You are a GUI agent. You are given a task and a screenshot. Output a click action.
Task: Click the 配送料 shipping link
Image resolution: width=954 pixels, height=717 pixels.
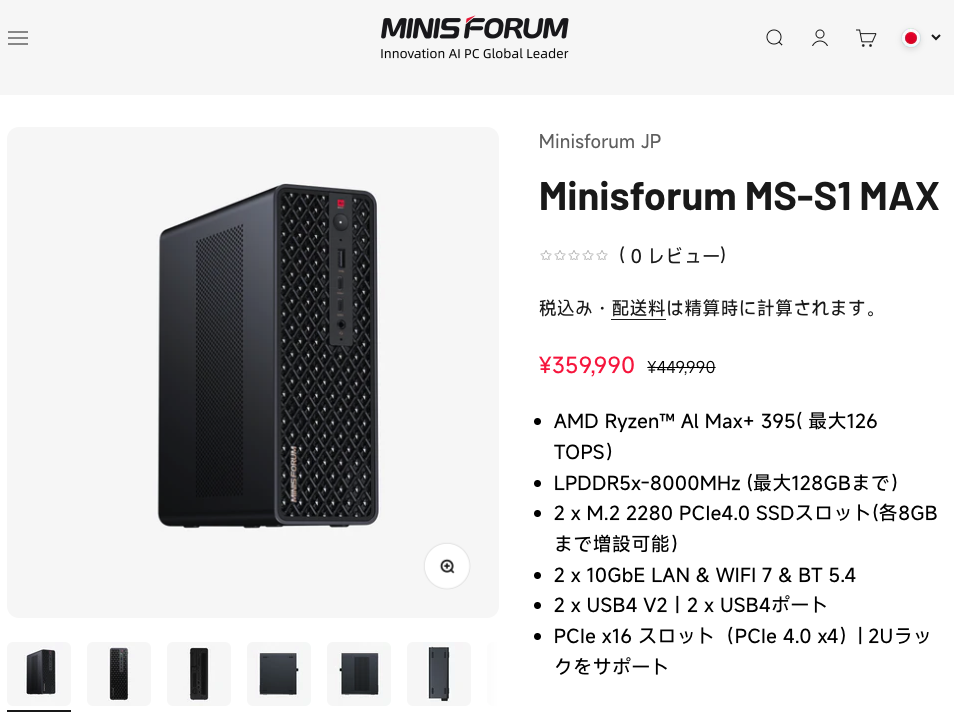point(638,308)
